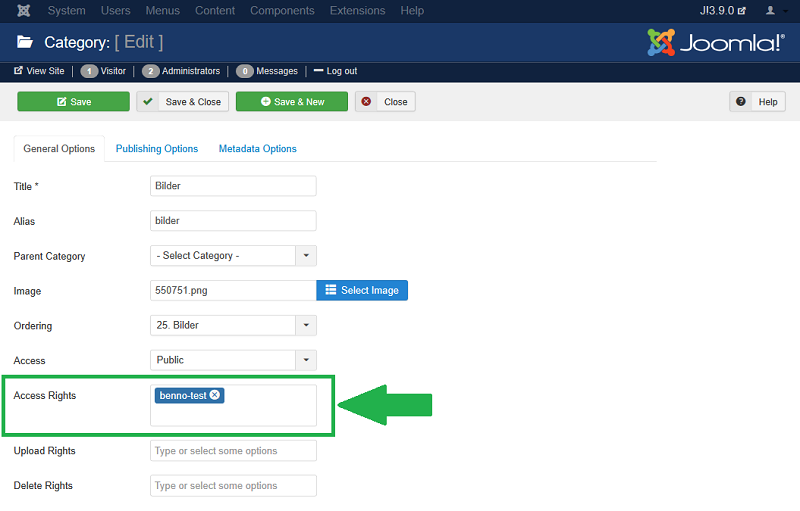Switch to the Publishing Options tab

point(157,149)
